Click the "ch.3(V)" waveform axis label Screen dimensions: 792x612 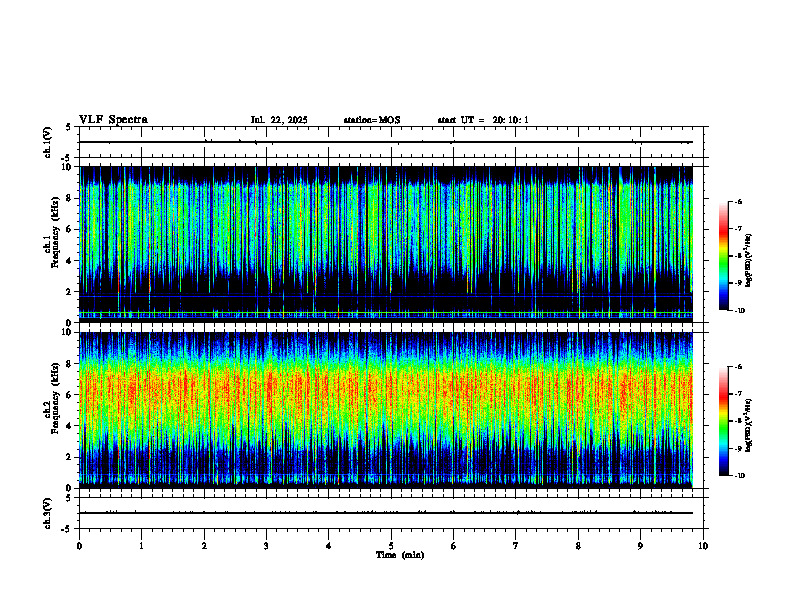[x=47, y=513]
